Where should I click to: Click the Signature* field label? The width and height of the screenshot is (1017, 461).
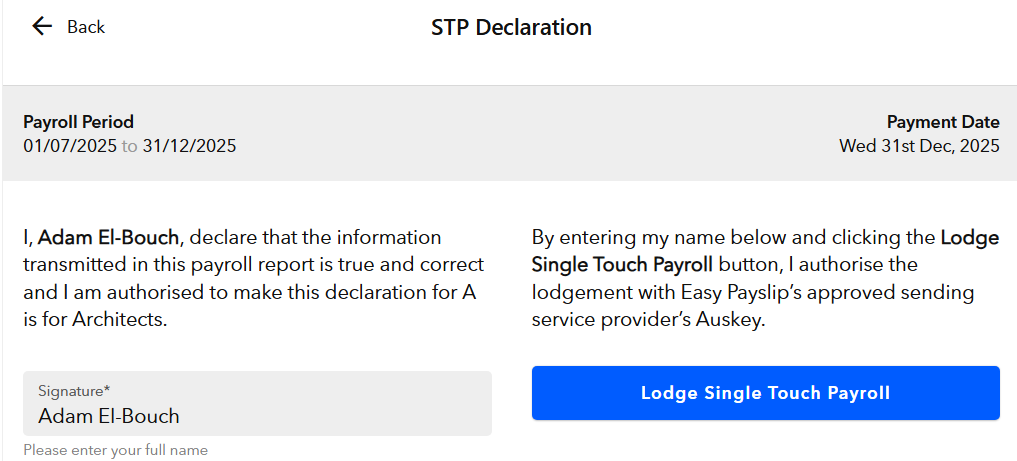pyautogui.click(x=74, y=391)
